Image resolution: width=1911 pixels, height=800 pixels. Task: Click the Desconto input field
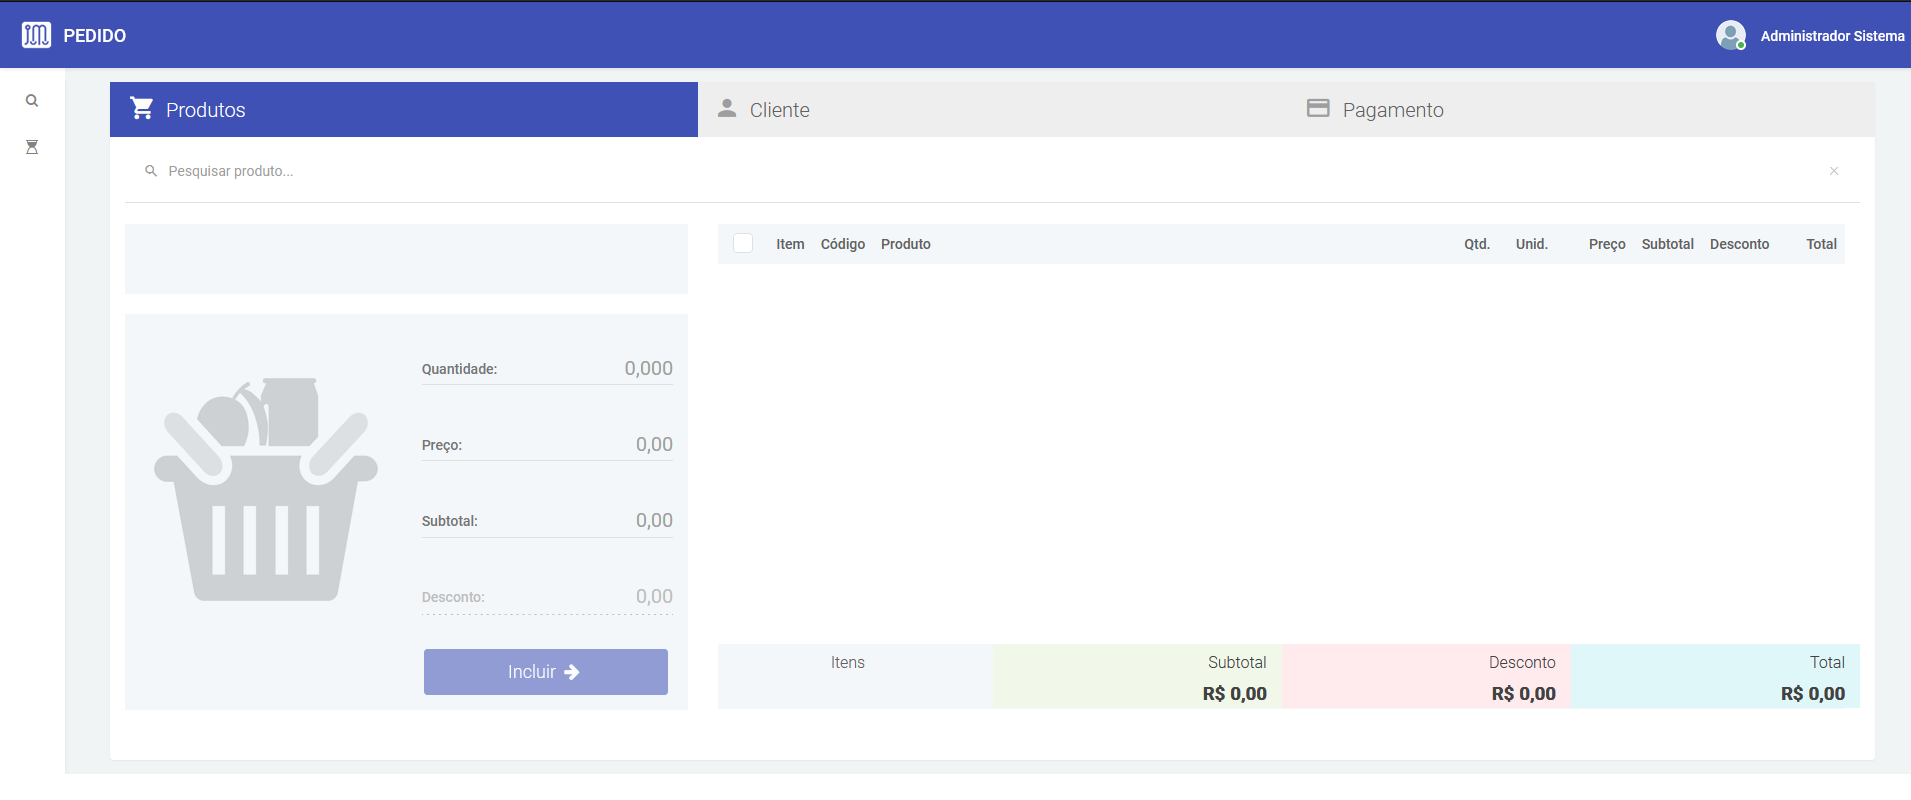point(590,597)
